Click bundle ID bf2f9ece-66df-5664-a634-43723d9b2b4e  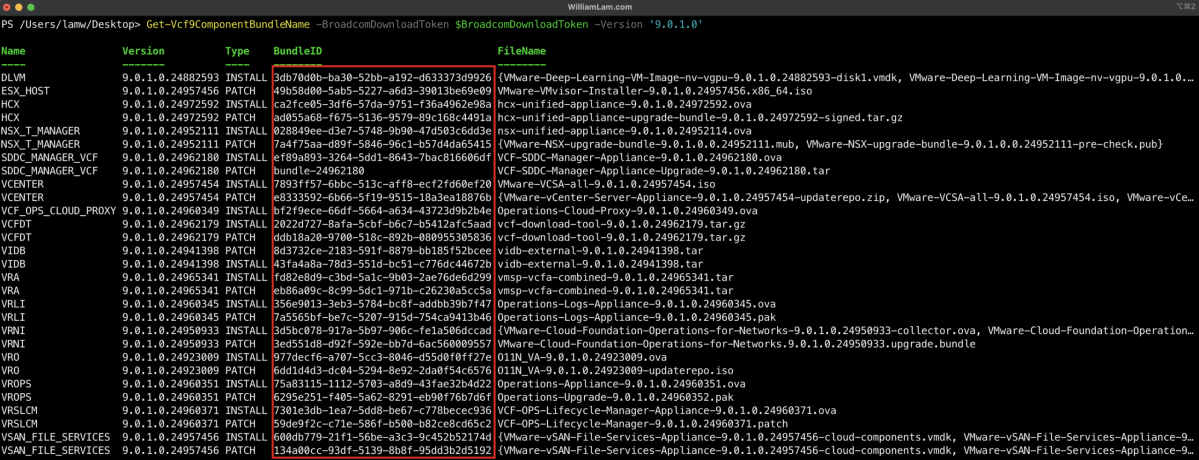click(382, 209)
